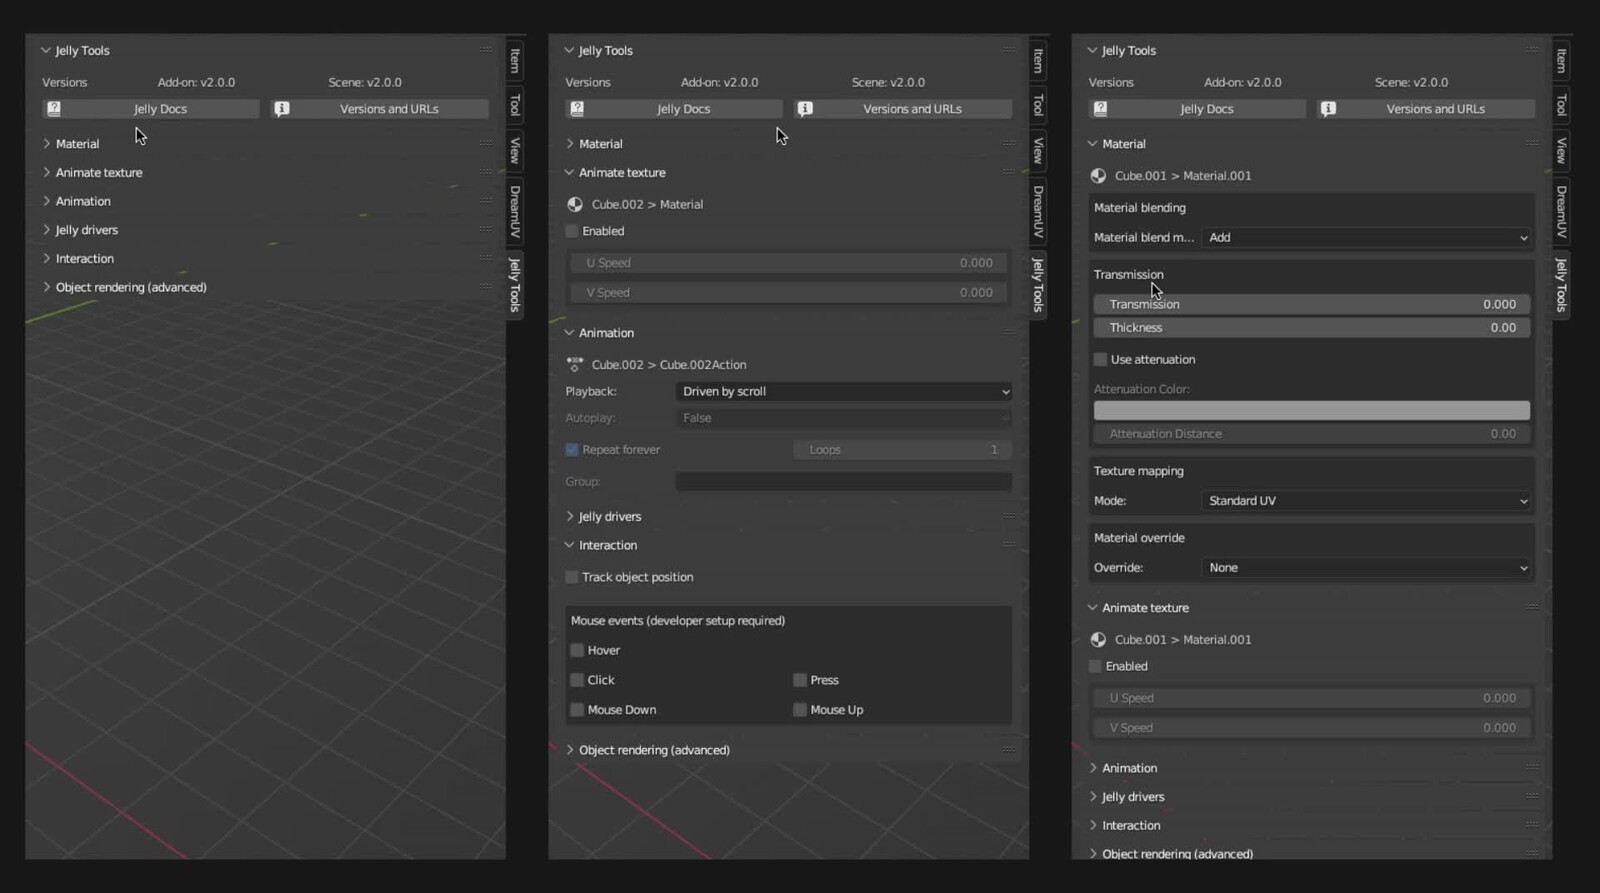Expand Object rendering (advanced) in left panel
Screen dimensions: 1600x893
pos(47,287)
